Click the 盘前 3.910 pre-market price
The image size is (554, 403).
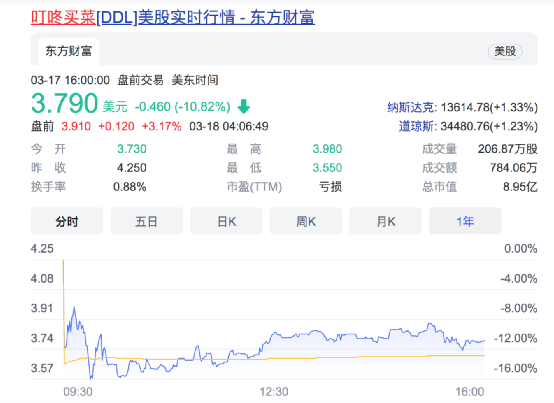(76, 126)
